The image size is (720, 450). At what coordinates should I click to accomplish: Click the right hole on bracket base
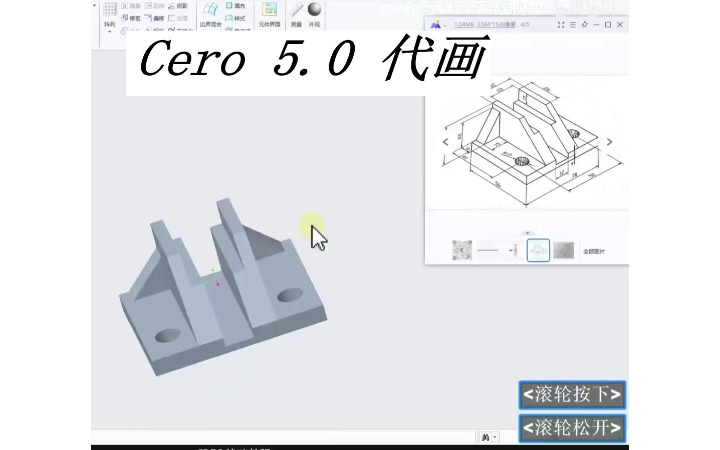pyautogui.click(x=290, y=295)
